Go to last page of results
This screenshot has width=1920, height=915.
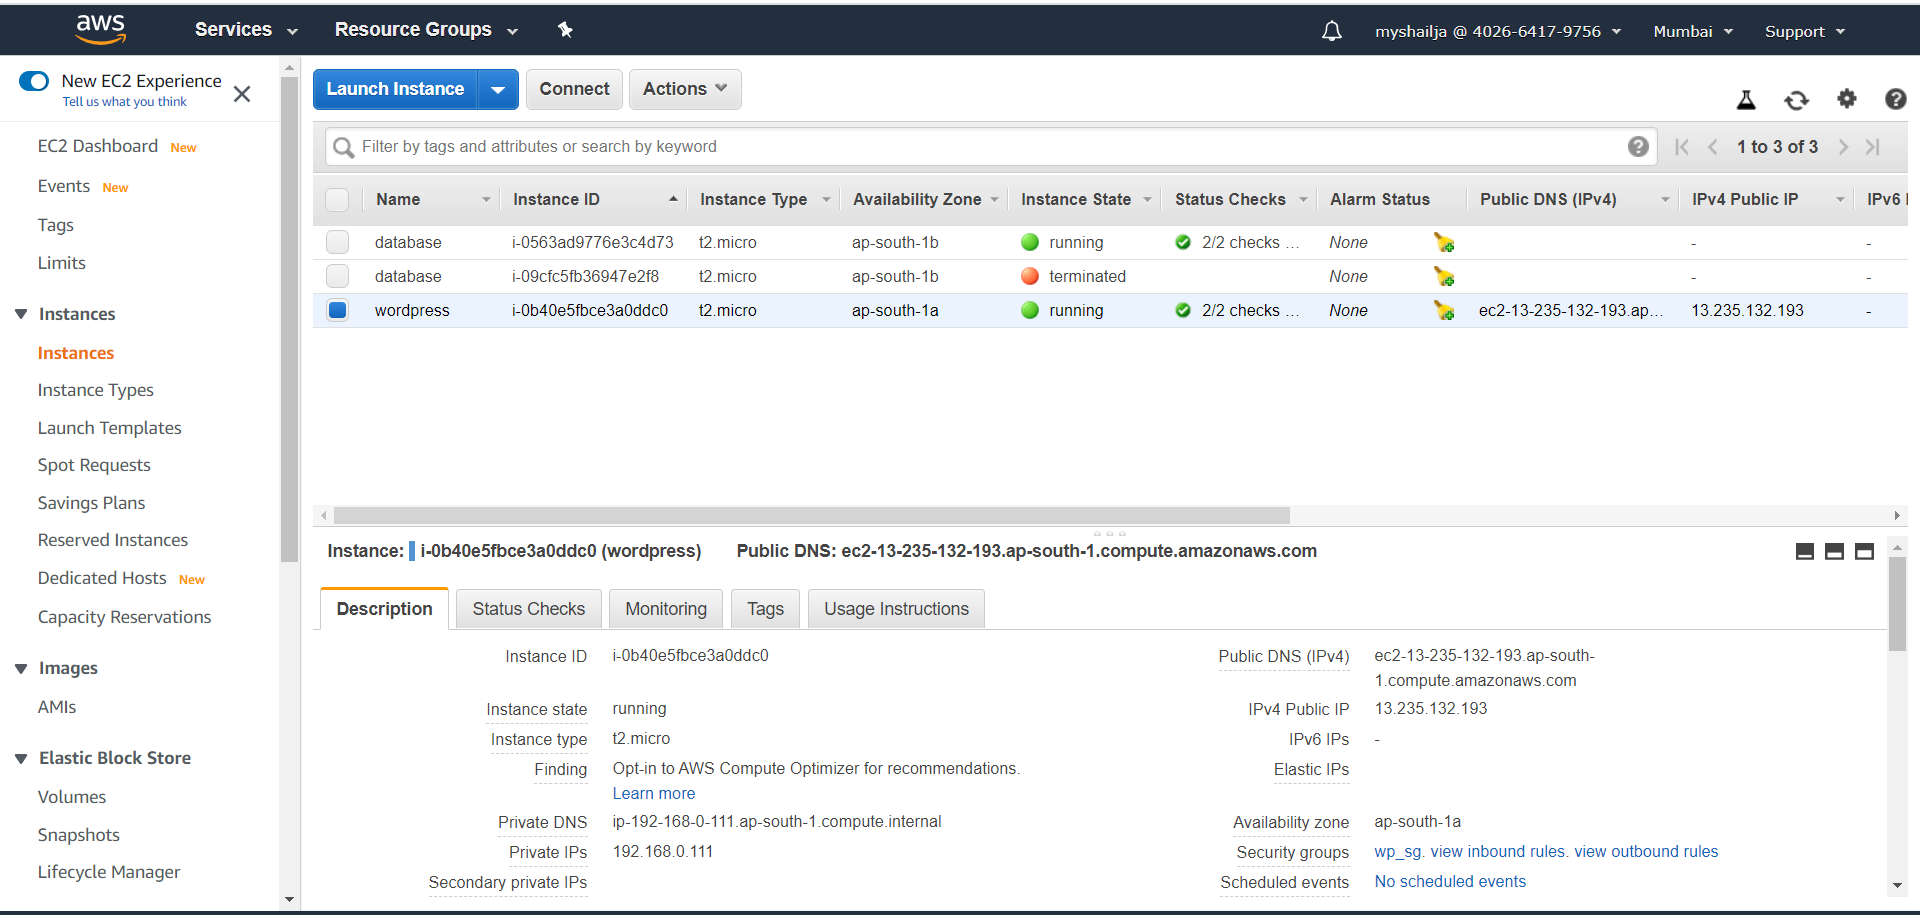(x=1873, y=147)
